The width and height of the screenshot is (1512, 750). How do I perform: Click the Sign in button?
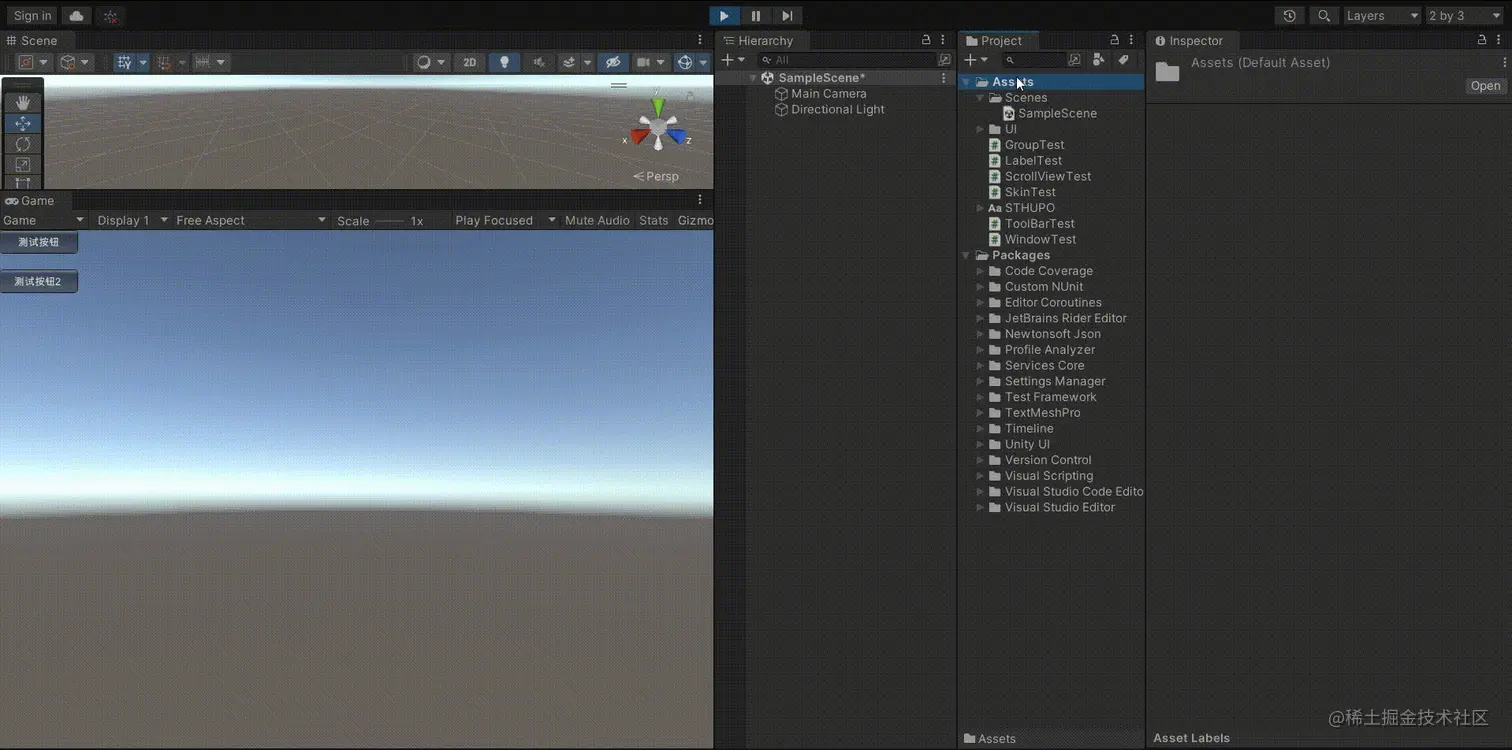(33, 16)
